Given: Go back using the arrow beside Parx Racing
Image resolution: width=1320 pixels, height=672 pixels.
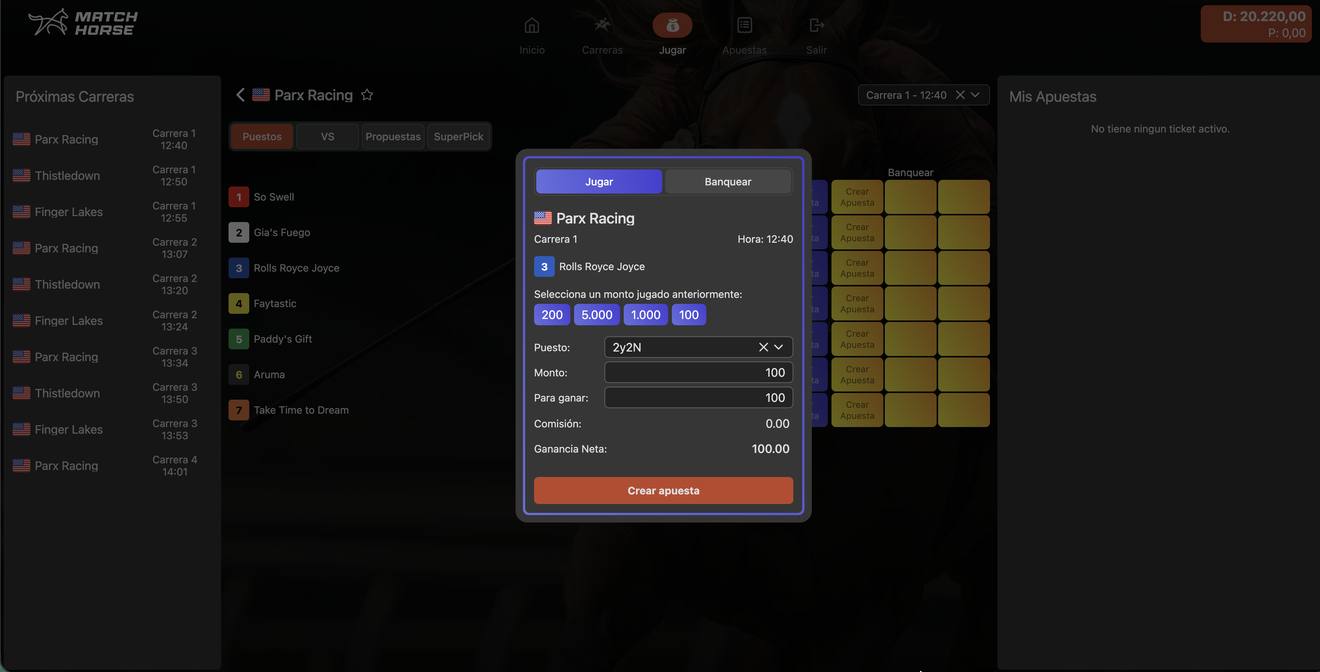Looking at the screenshot, I should (240, 95).
